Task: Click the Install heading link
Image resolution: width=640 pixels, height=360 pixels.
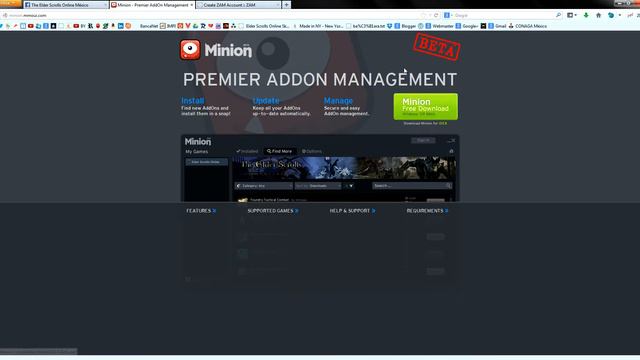Action: click(x=193, y=100)
